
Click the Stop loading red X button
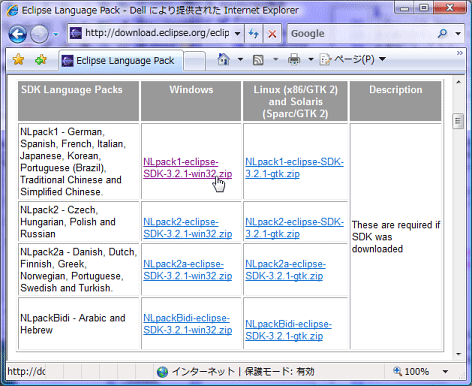click(x=272, y=33)
